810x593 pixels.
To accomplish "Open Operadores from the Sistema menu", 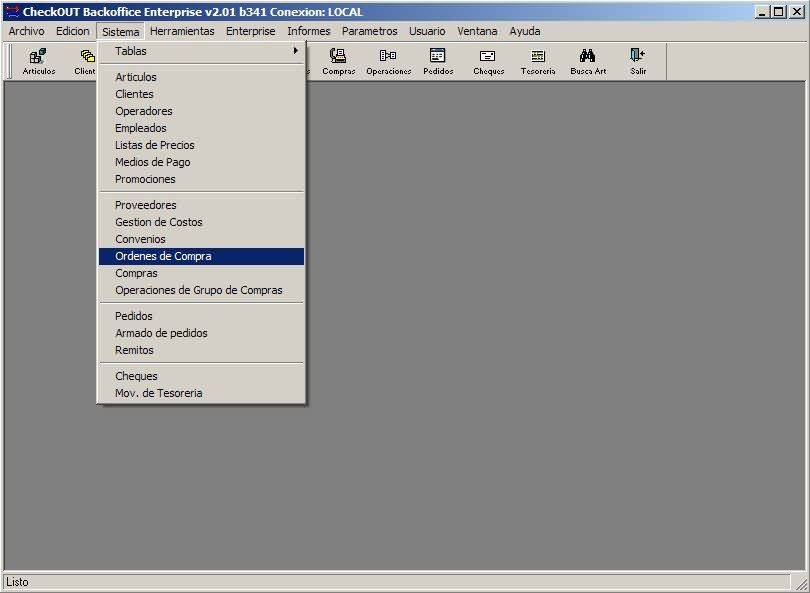I will (x=201, y=111).
